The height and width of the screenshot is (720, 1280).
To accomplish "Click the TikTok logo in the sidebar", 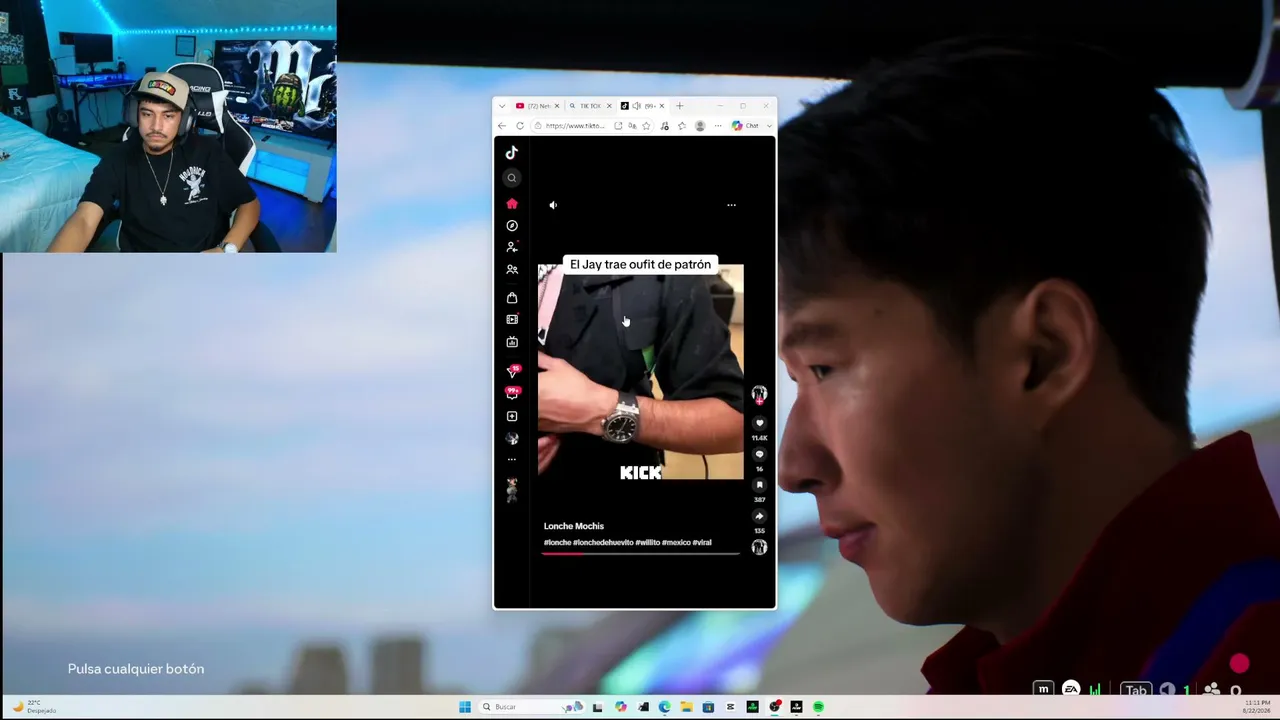I will tap(511, 152).
